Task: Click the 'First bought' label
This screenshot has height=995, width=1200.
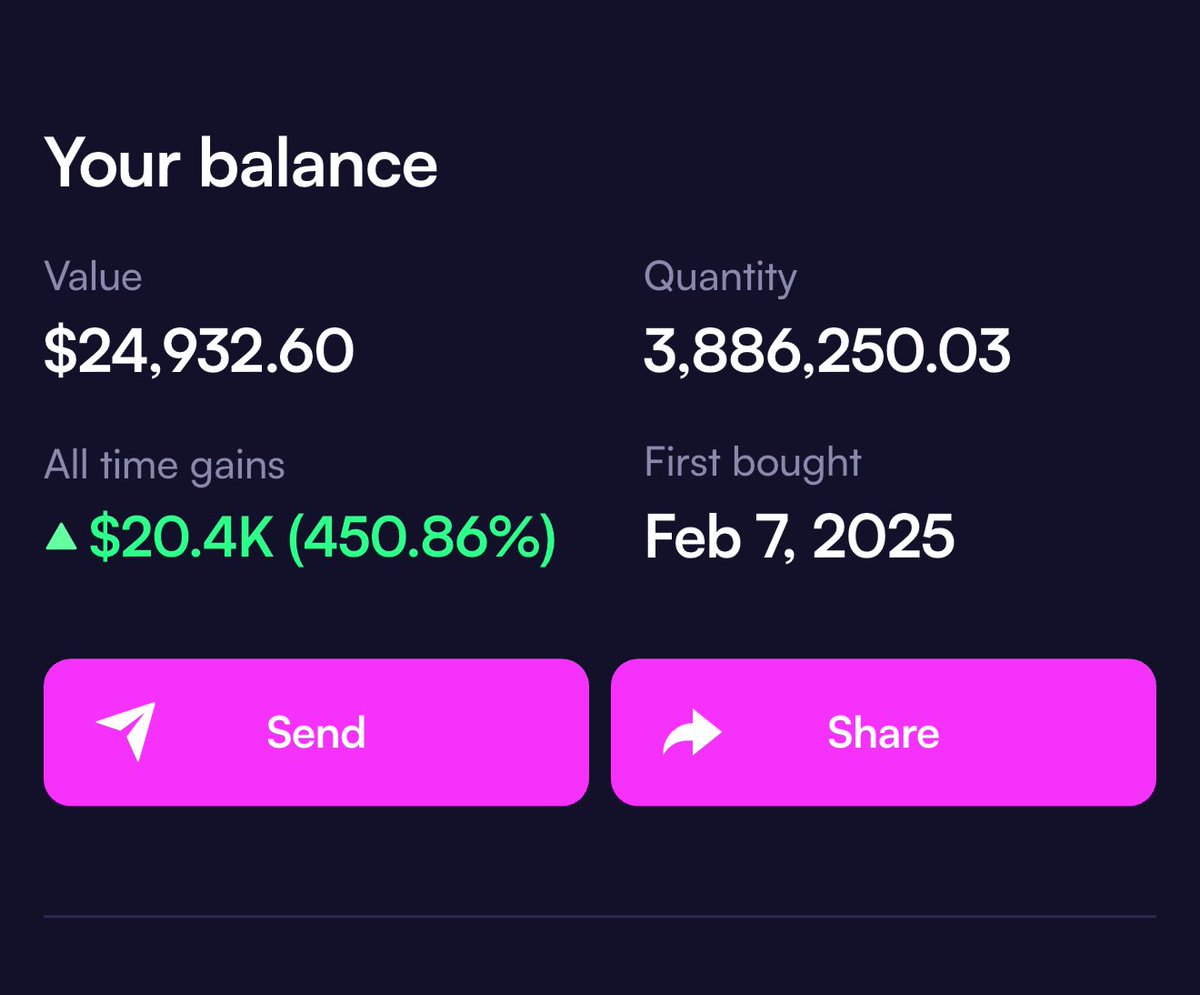Action: click(753, 462)
